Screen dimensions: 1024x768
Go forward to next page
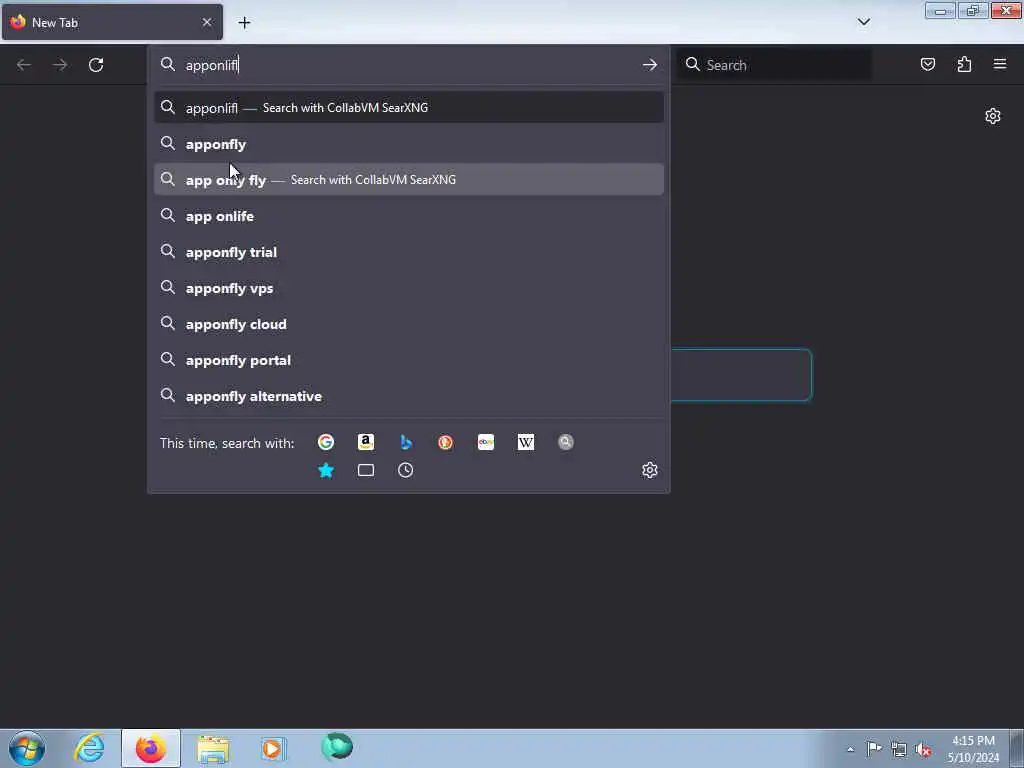coord(60,65)
